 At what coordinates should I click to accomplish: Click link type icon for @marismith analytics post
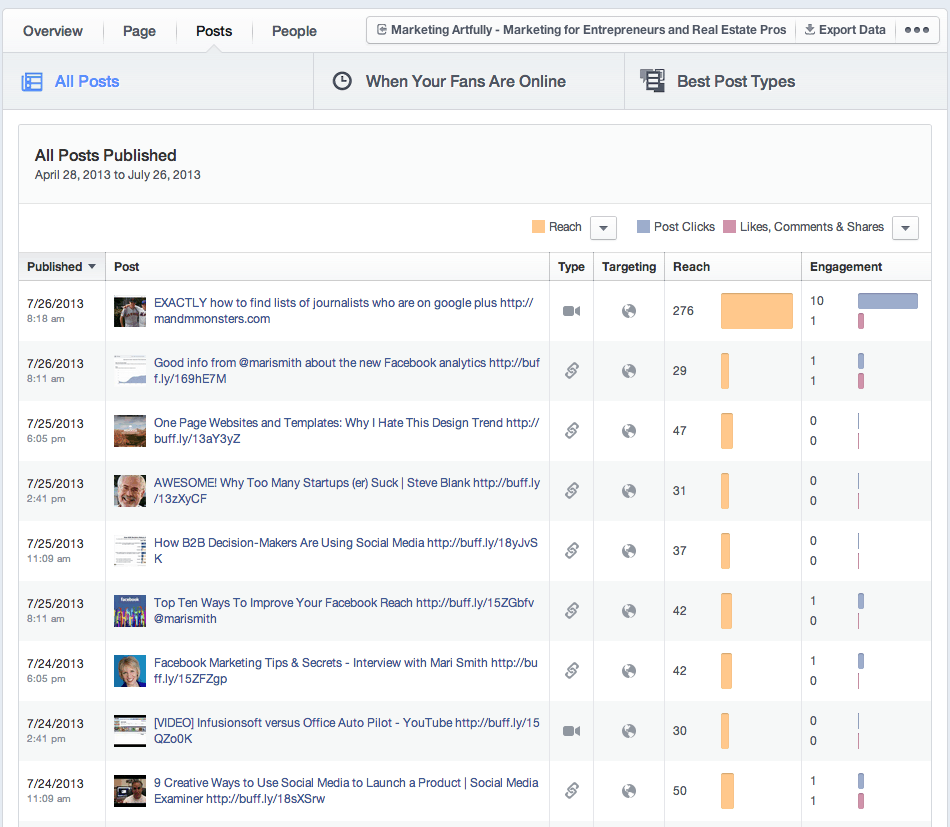[x=571, y=370]
